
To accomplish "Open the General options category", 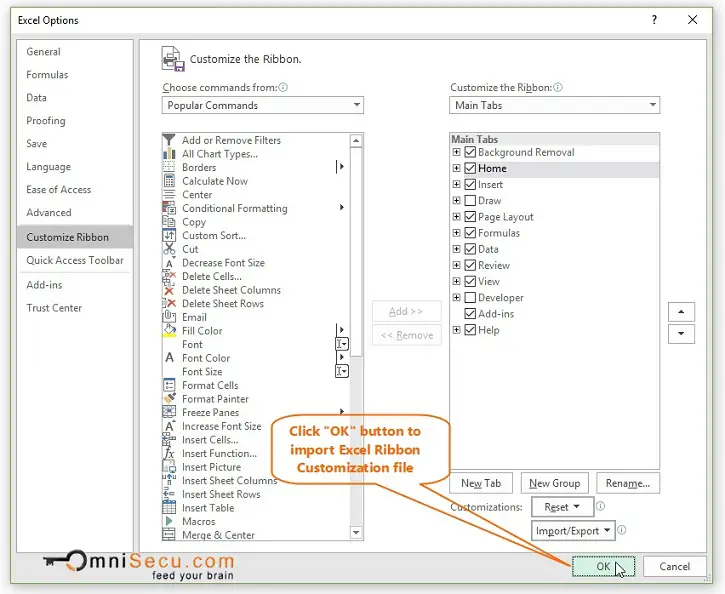I will click(x=43, y=52).
